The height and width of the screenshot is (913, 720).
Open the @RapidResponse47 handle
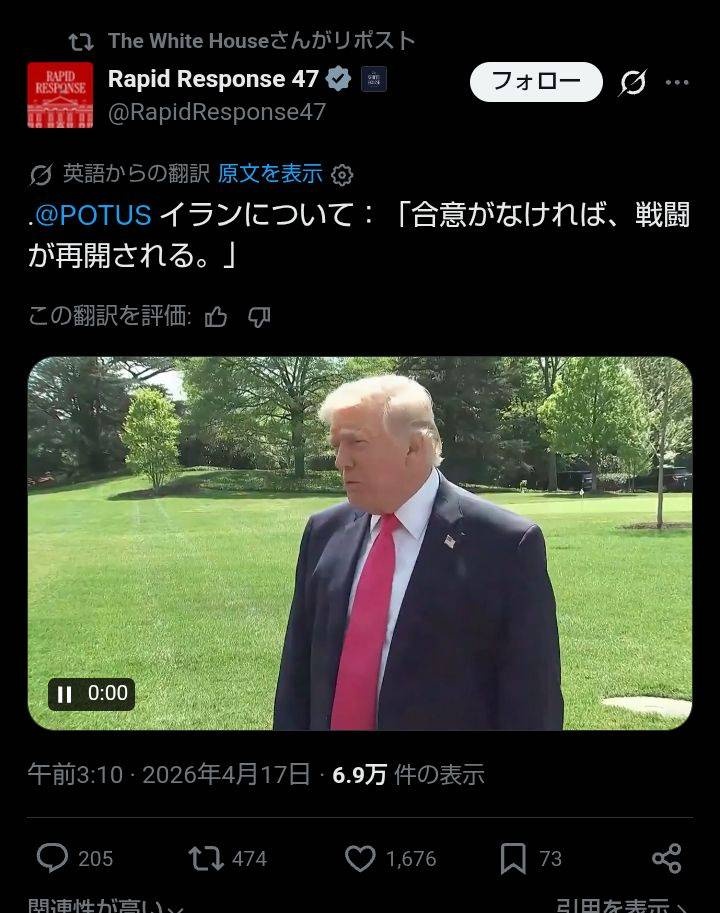(x=217, y=112)
